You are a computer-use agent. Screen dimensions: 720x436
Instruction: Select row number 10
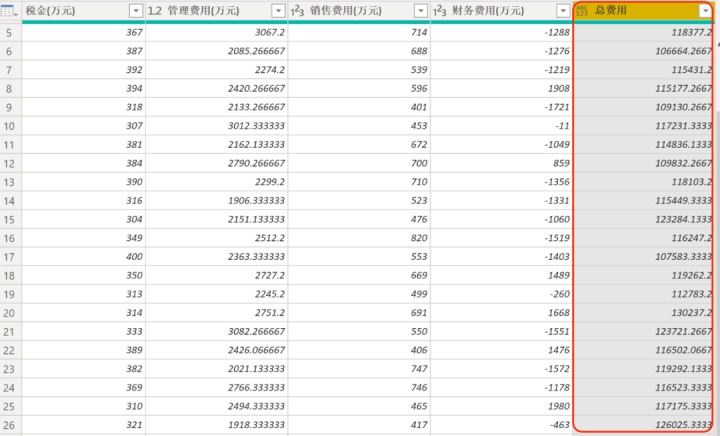pyautogui.click(x=9, y=126)
